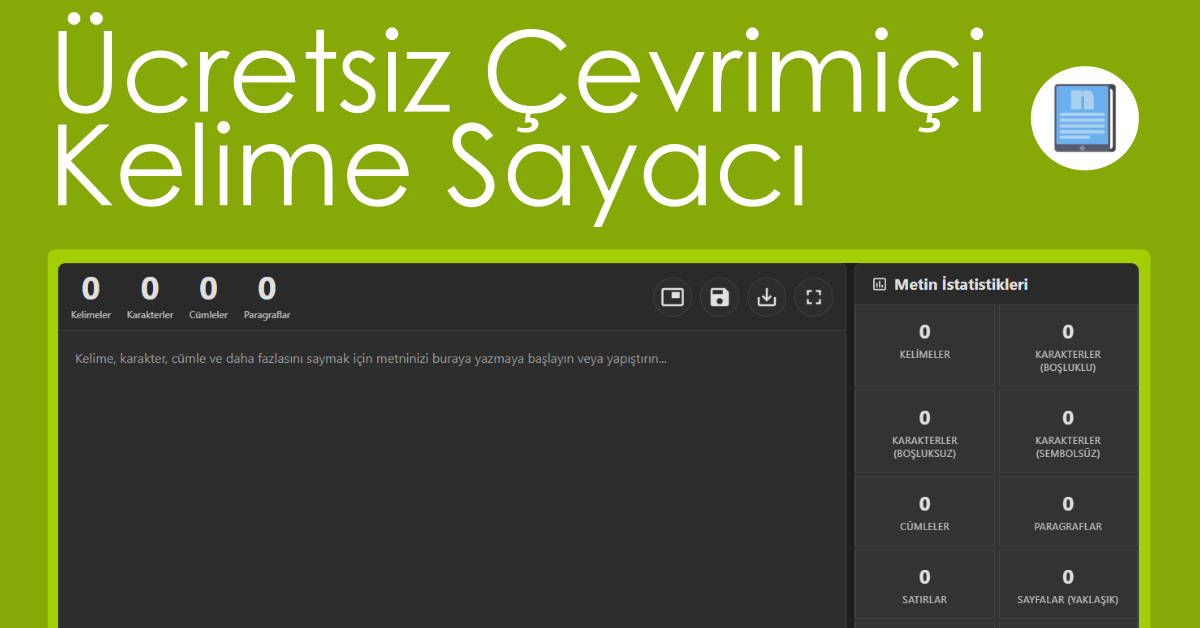Click the save (floppy disk) icon
The height and width of the screenshot is (628, 1200).
point(720,297)
